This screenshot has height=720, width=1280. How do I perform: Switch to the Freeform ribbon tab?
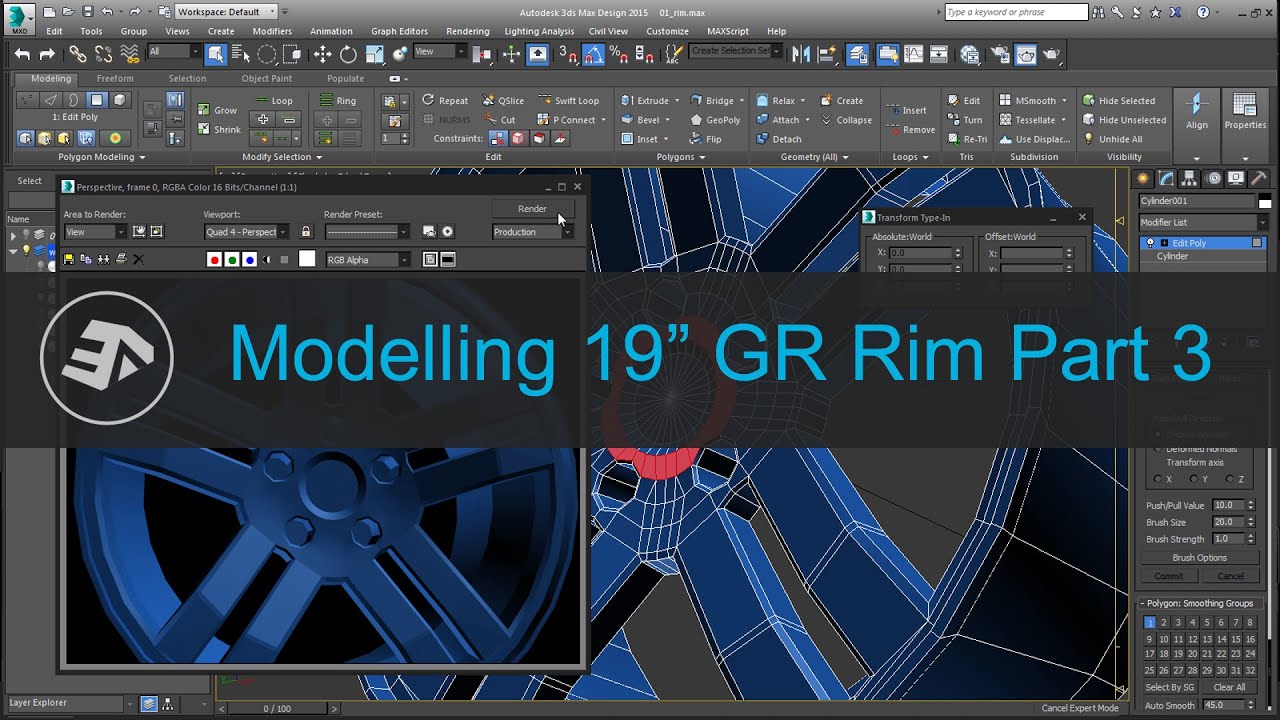click(x=115, y=78)
